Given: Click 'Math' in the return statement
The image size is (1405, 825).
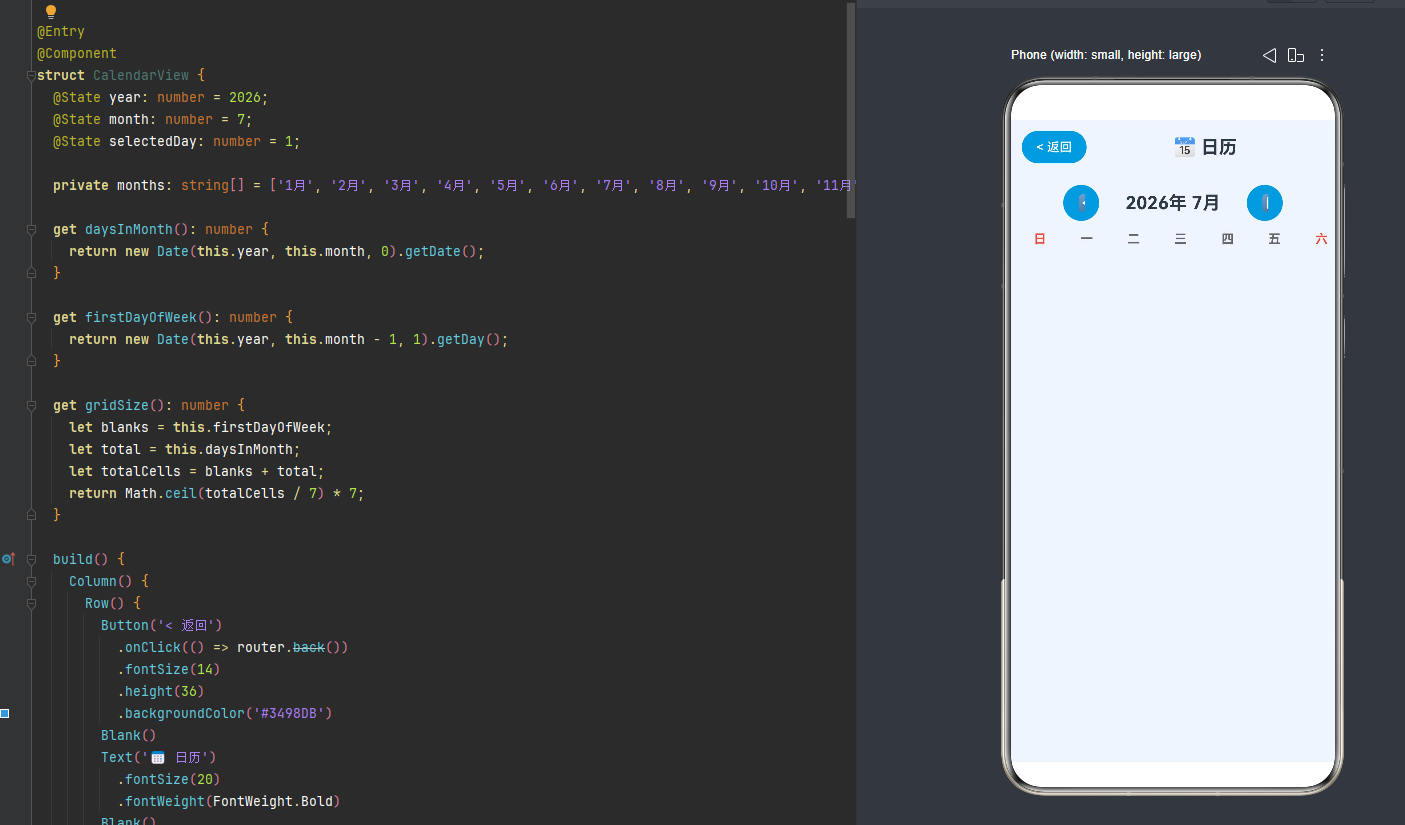Looking at the screenshot, I should [x=141, y=493].
